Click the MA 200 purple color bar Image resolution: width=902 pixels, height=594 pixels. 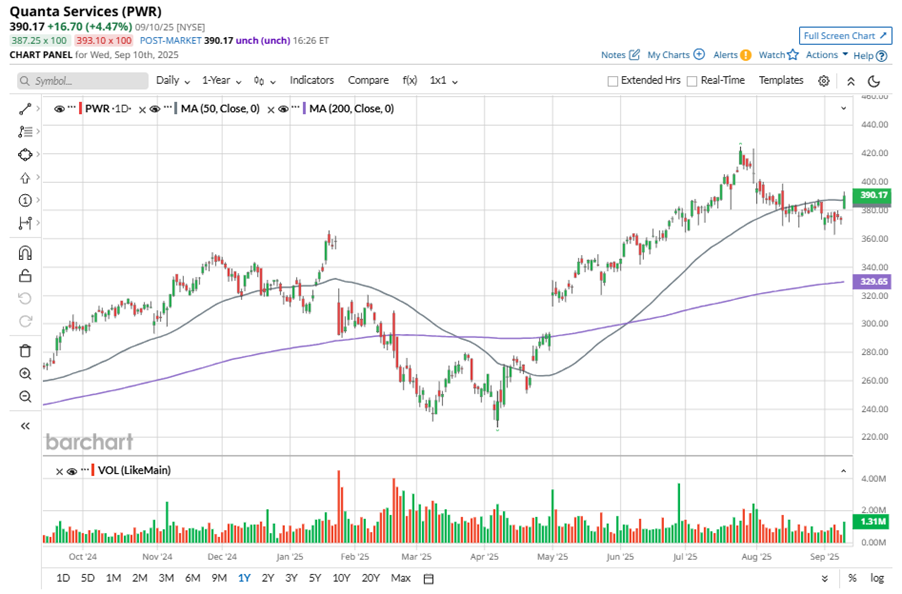click(x=304, y=109)
